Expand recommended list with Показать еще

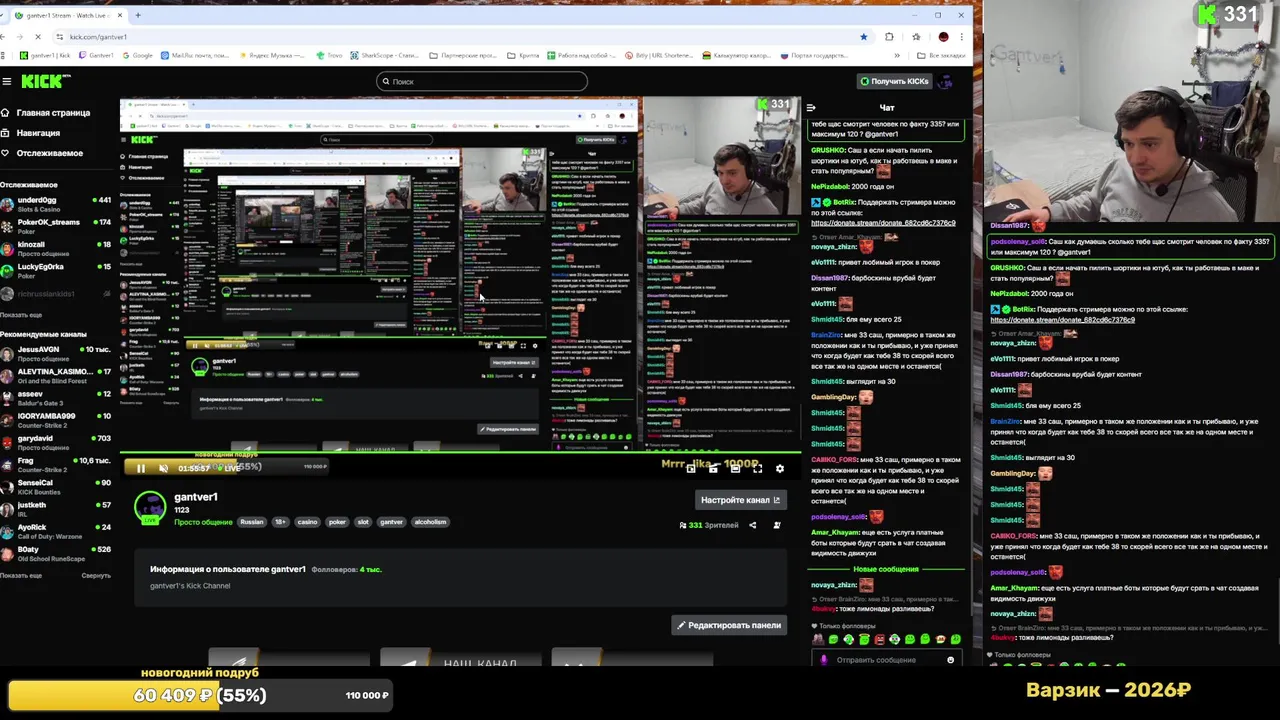(21, 575)
